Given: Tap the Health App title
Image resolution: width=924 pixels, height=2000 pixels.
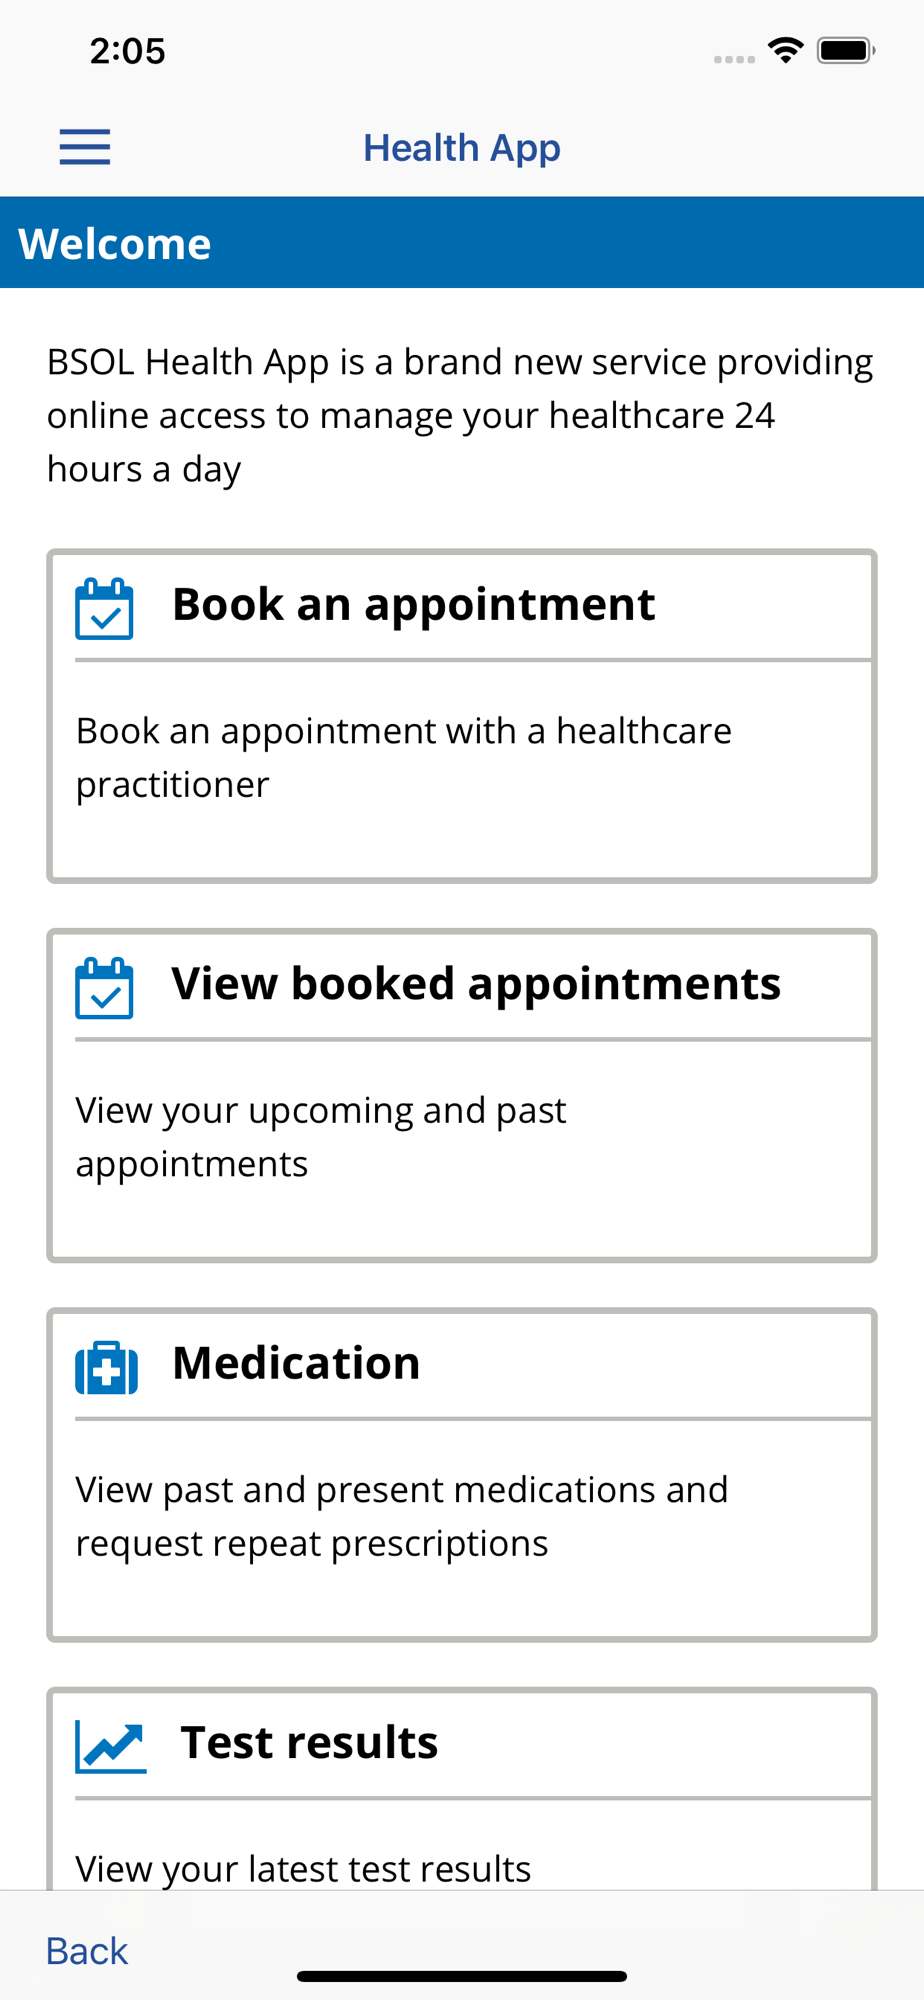Looking at the screenshot, I should point(462,148).
